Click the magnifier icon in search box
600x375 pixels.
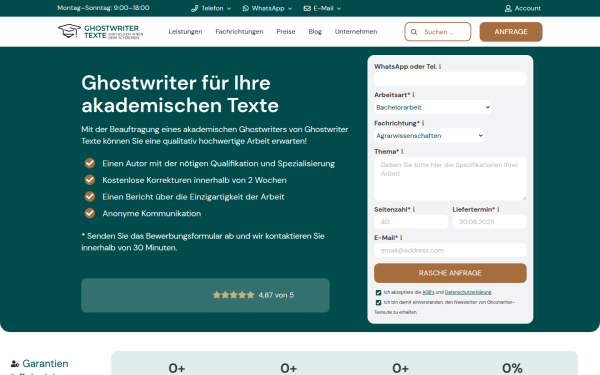pos(414,32)
